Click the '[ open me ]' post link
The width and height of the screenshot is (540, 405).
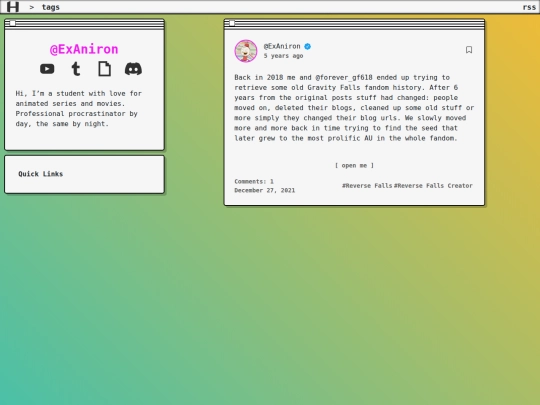(354, 166)
